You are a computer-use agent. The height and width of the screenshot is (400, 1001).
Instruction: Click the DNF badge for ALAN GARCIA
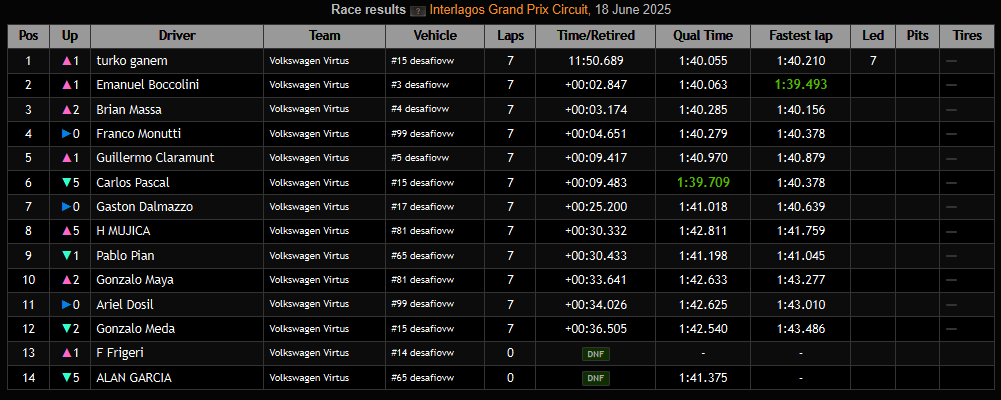coord(596,378)
